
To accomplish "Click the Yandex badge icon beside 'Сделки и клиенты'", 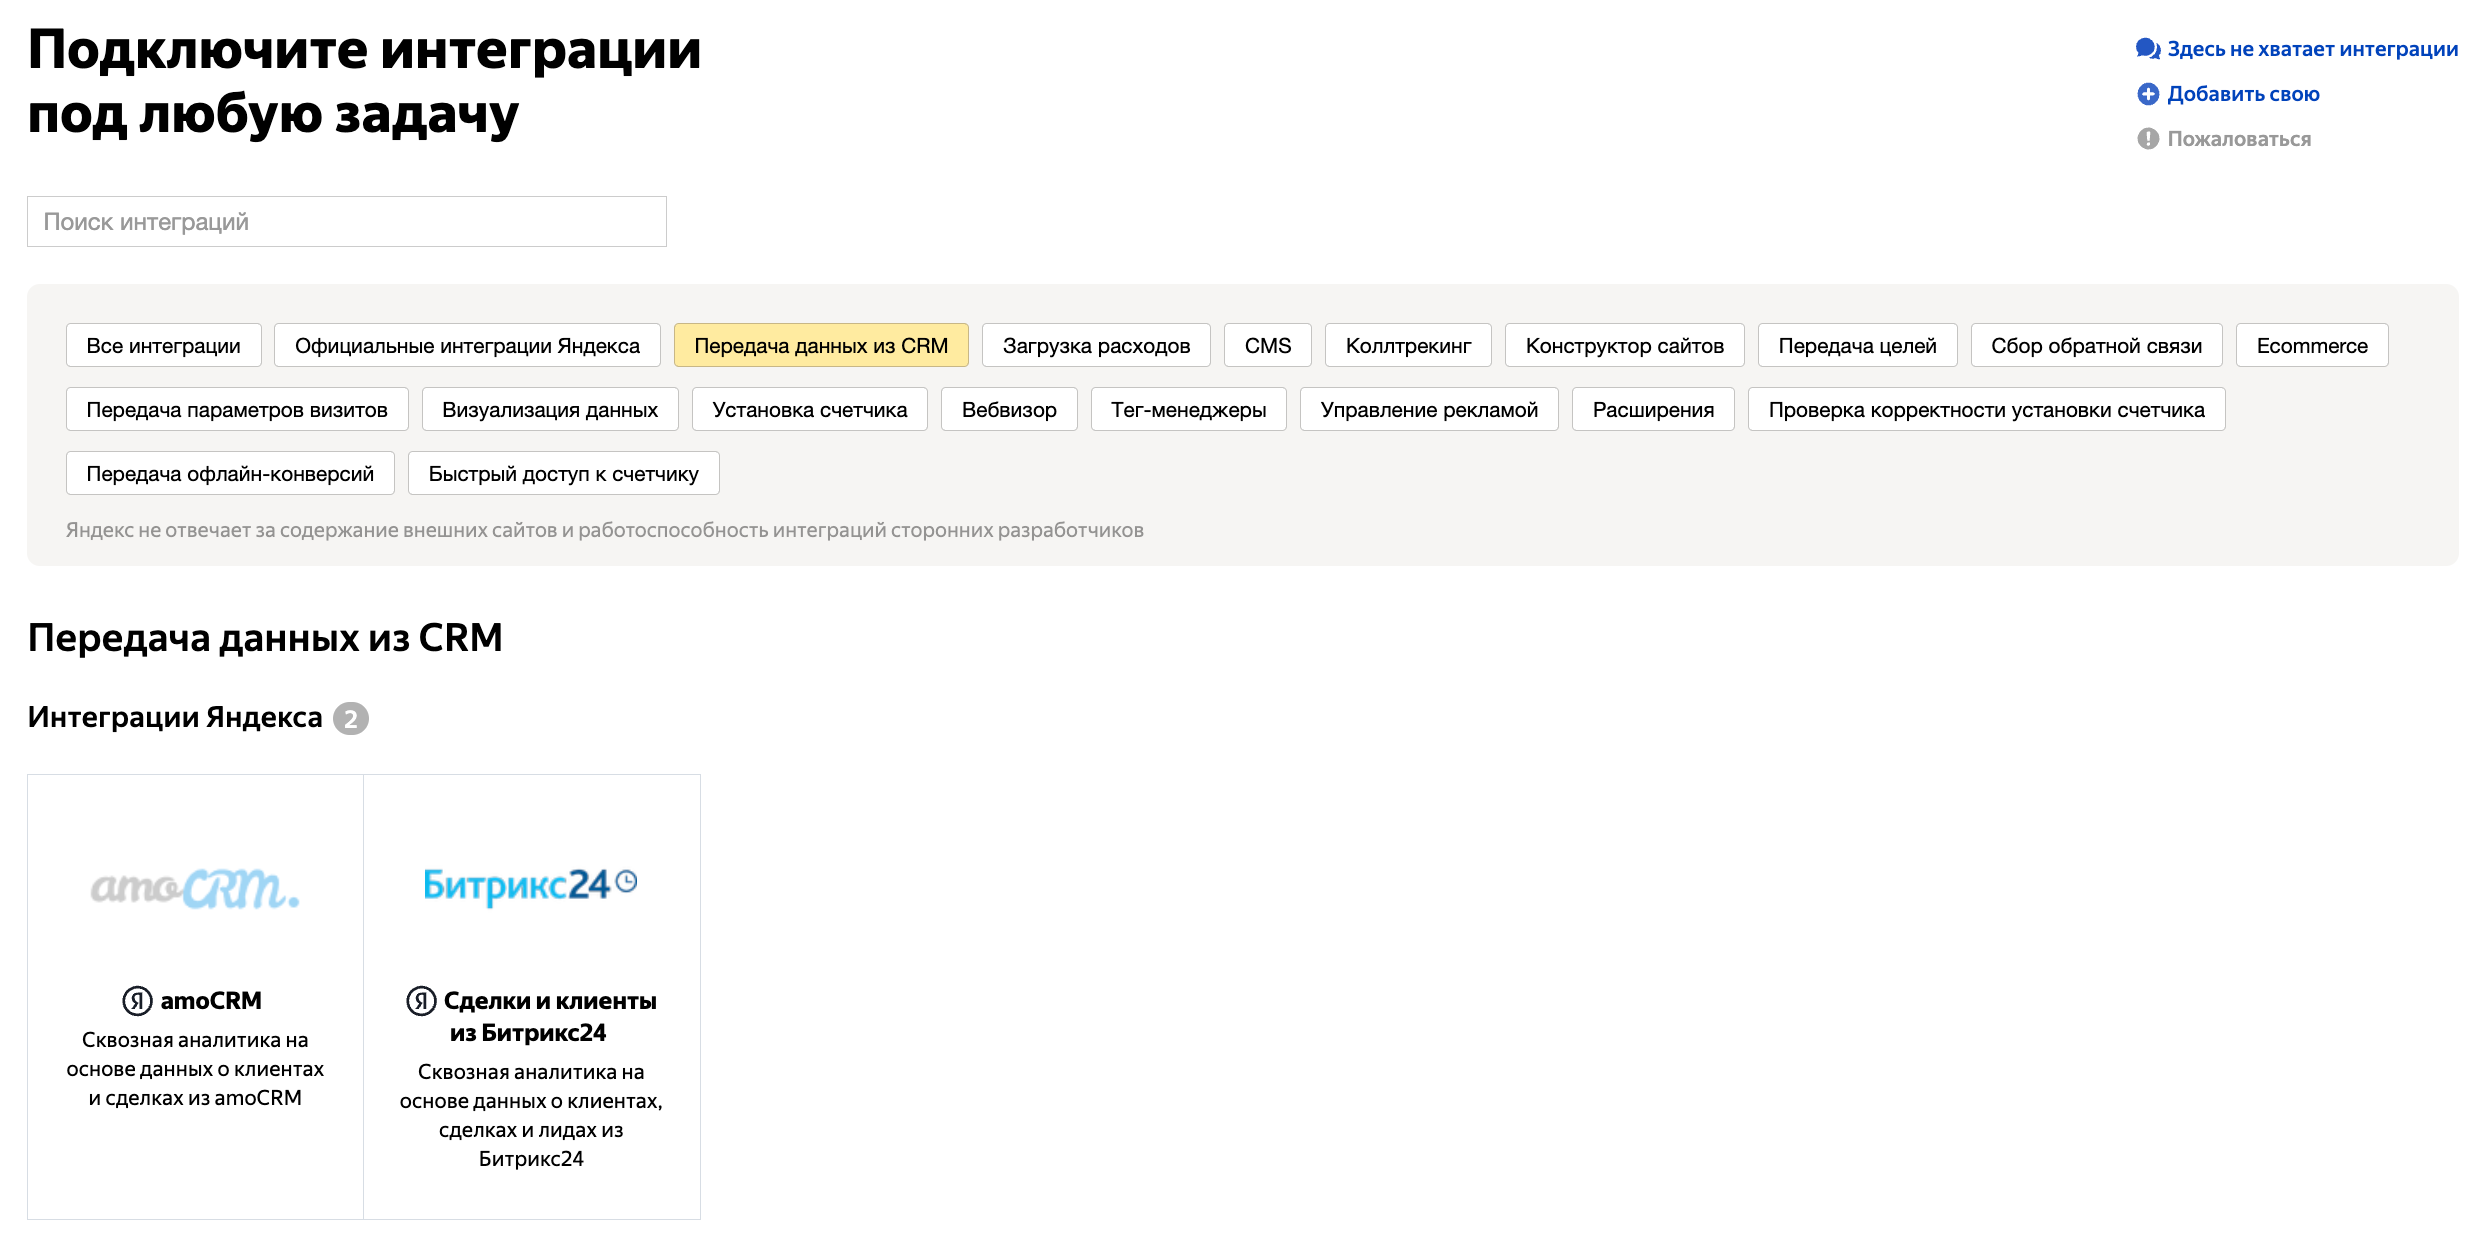I will [x=421, y=1000].
